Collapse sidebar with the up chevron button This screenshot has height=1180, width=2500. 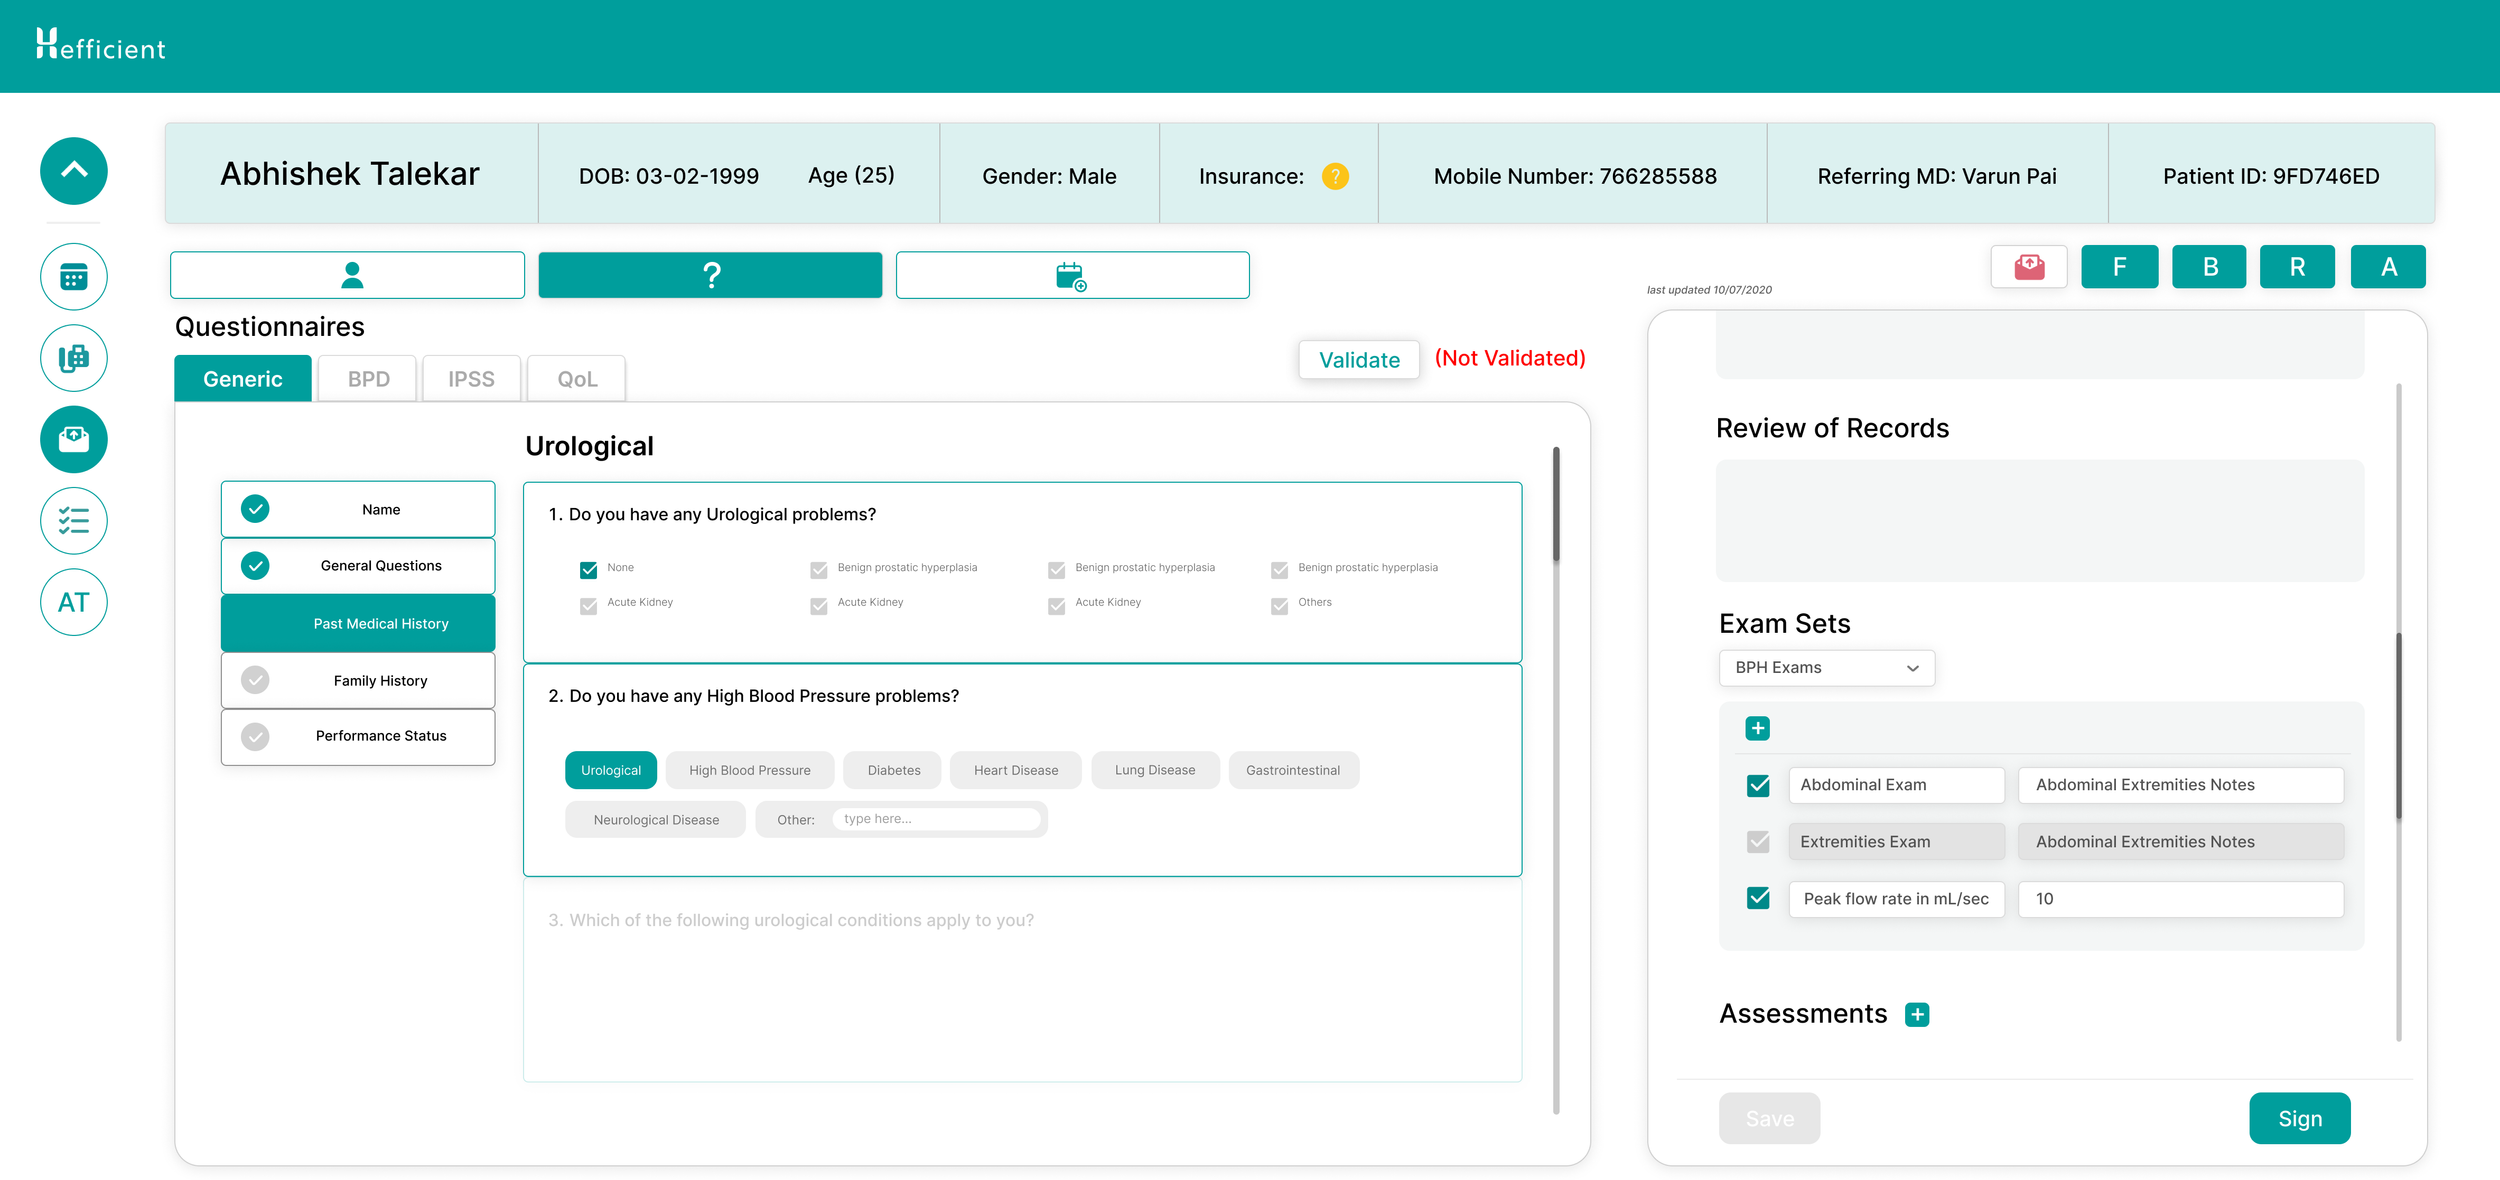[x=74, y=171]
